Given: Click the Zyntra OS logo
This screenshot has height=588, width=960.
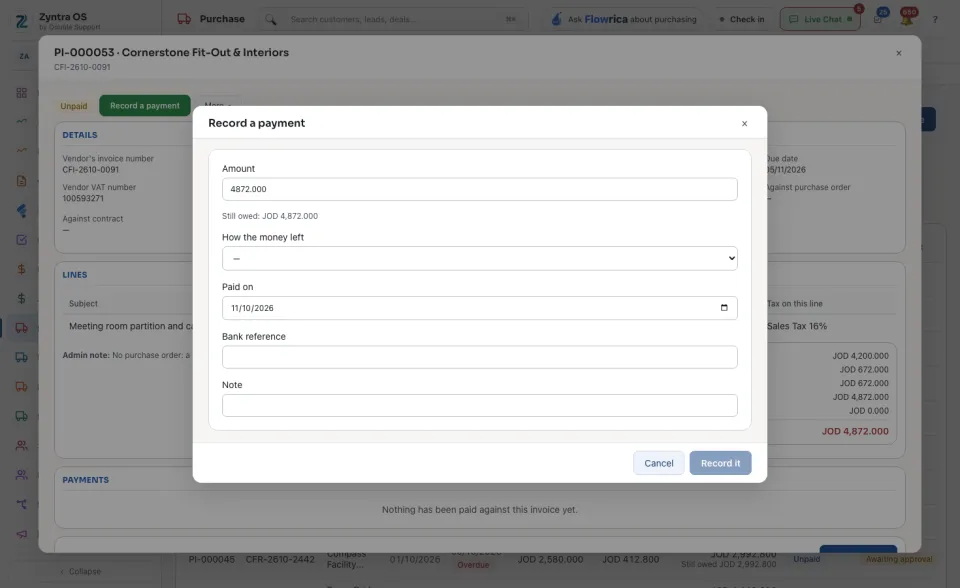Looking at the screenshot, I should (x=21, y=21).
